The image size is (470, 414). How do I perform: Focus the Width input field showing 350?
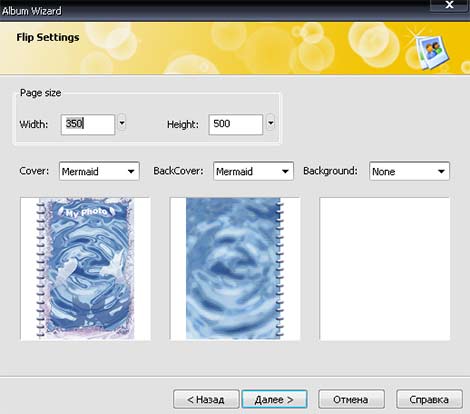(x=88, y=124)
